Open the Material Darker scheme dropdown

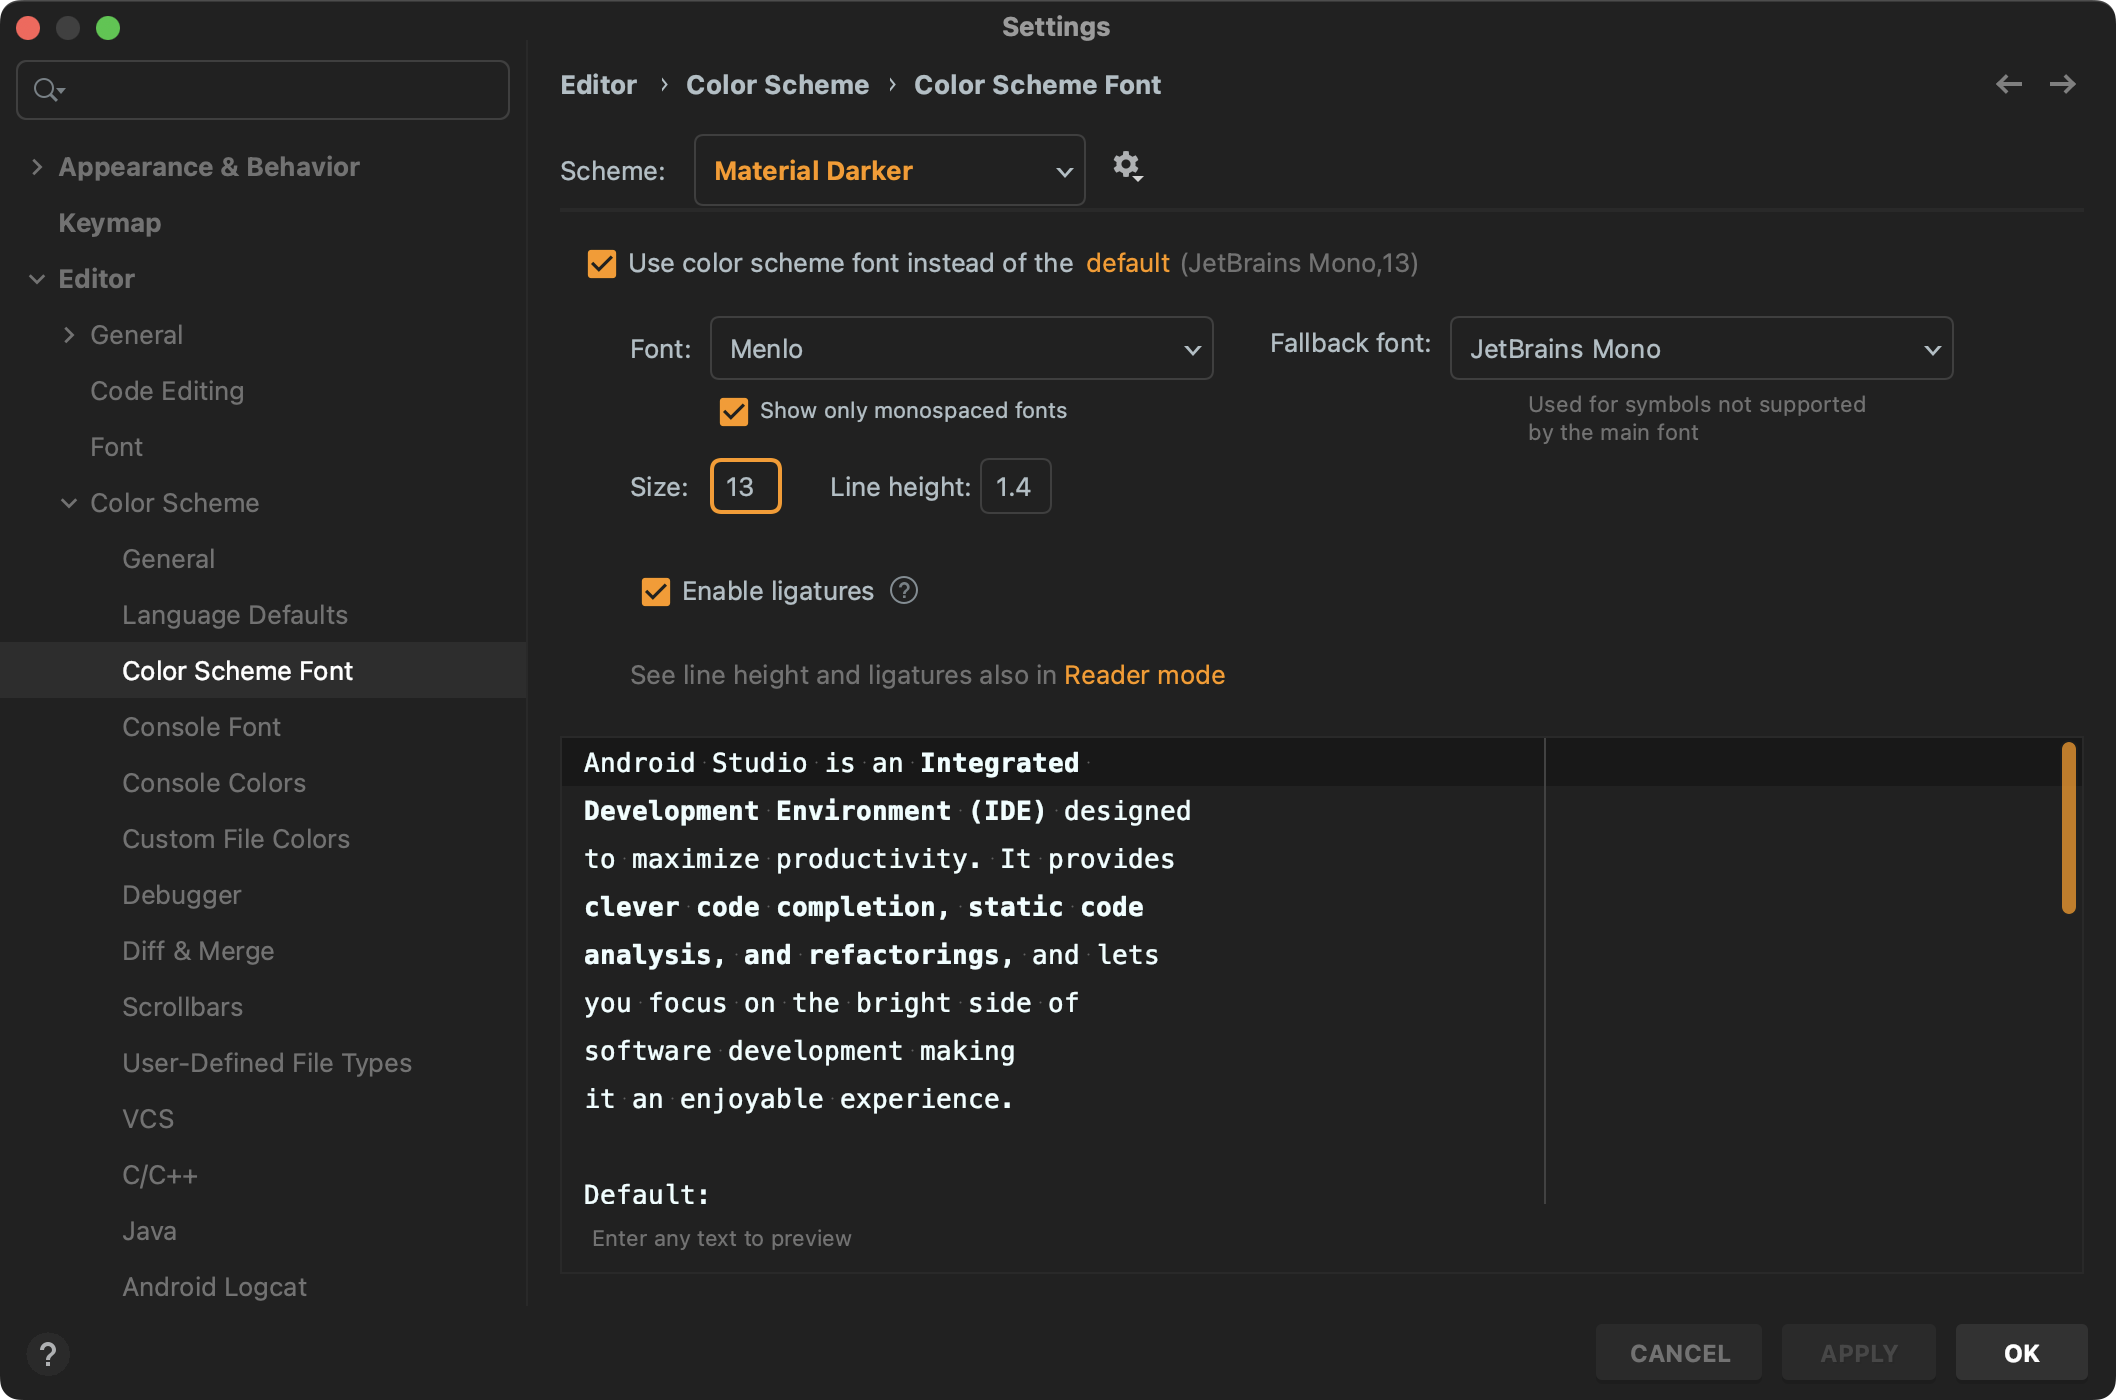(889, 171)
